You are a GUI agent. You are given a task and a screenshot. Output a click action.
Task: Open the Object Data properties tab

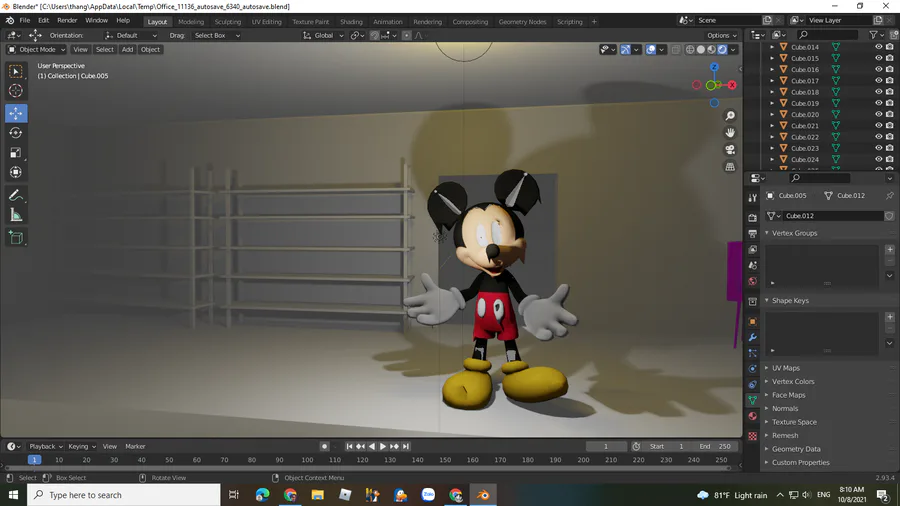coord(752,400)
